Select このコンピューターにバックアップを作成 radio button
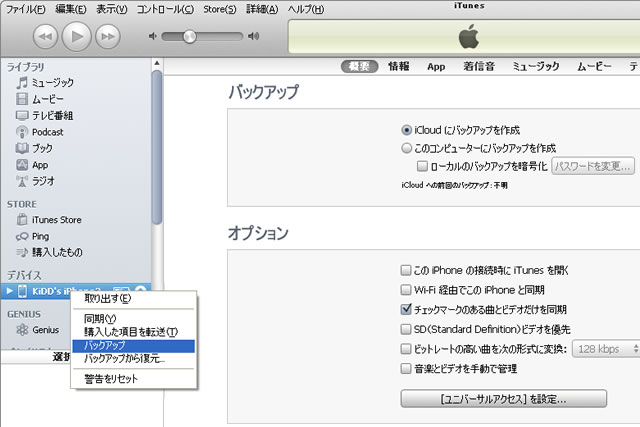The height and width of the screenshot is (427, 640). coord(406,148)
